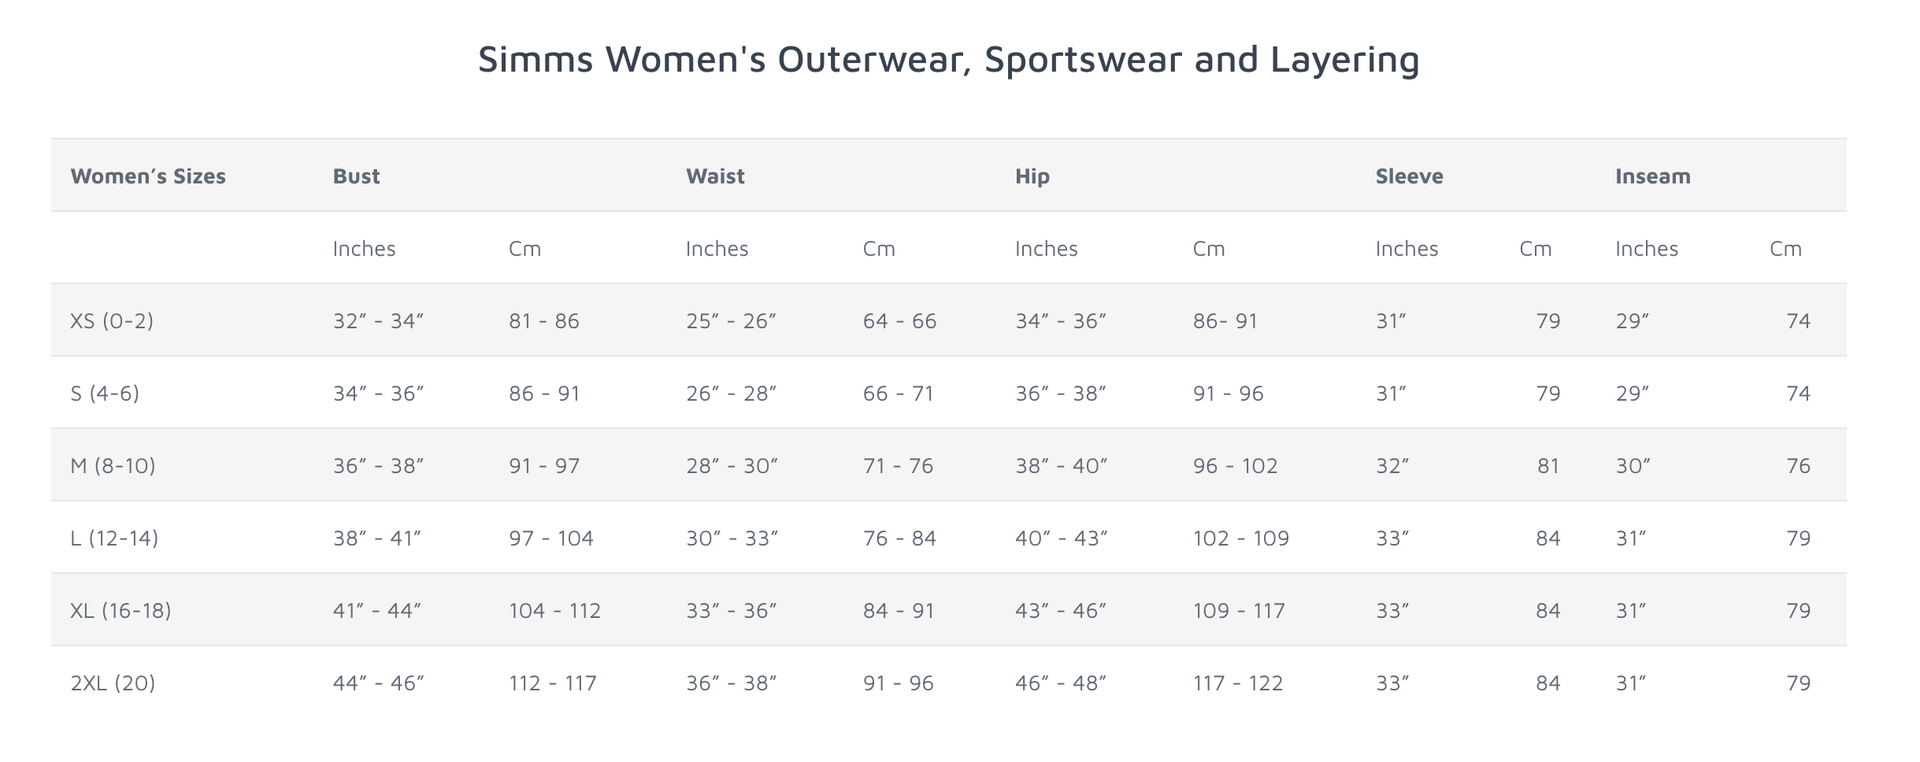Select the L (12-14) size row label
The width and height of the screenshot is (1920, 762).
pos(114,538)
